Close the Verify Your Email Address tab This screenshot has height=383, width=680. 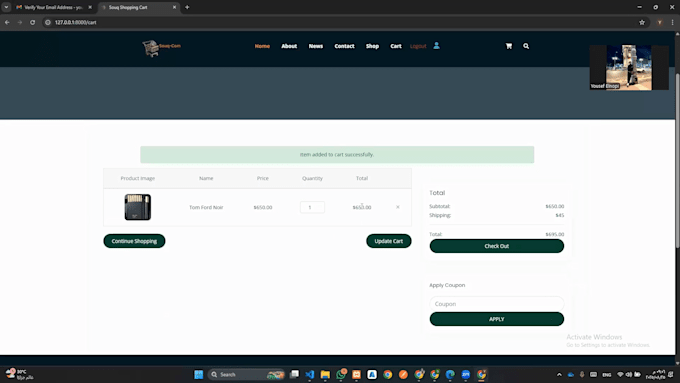[x=90, y=7]
